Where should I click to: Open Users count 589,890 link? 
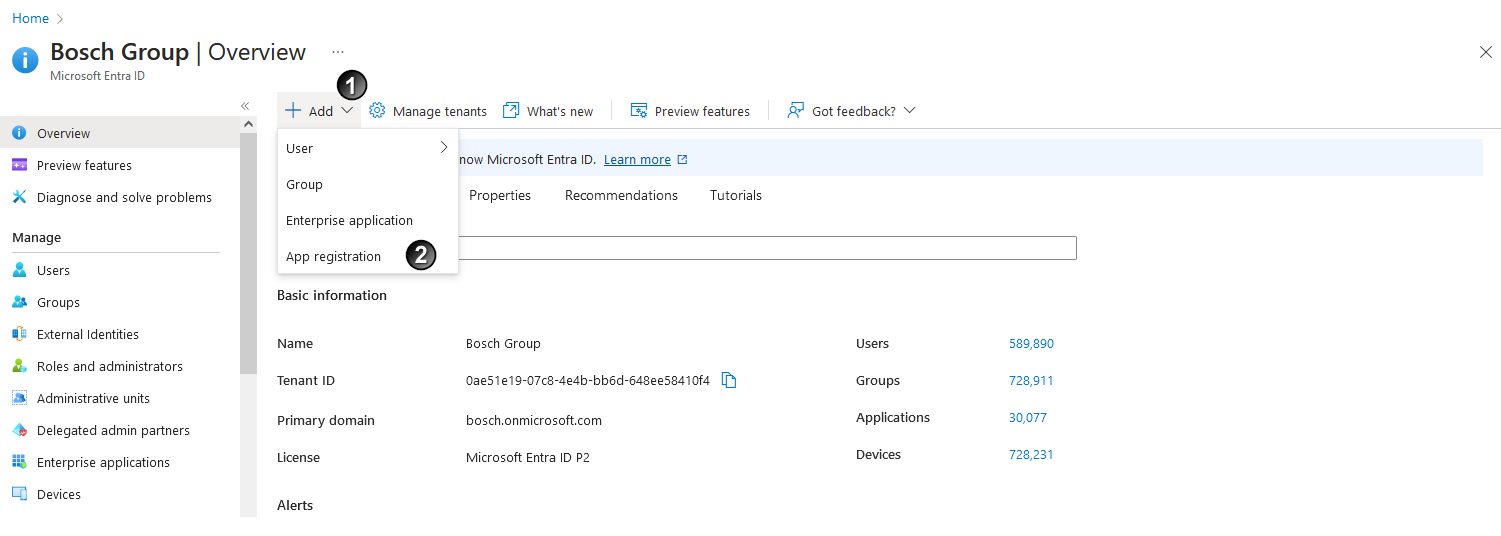(1031, 343)
